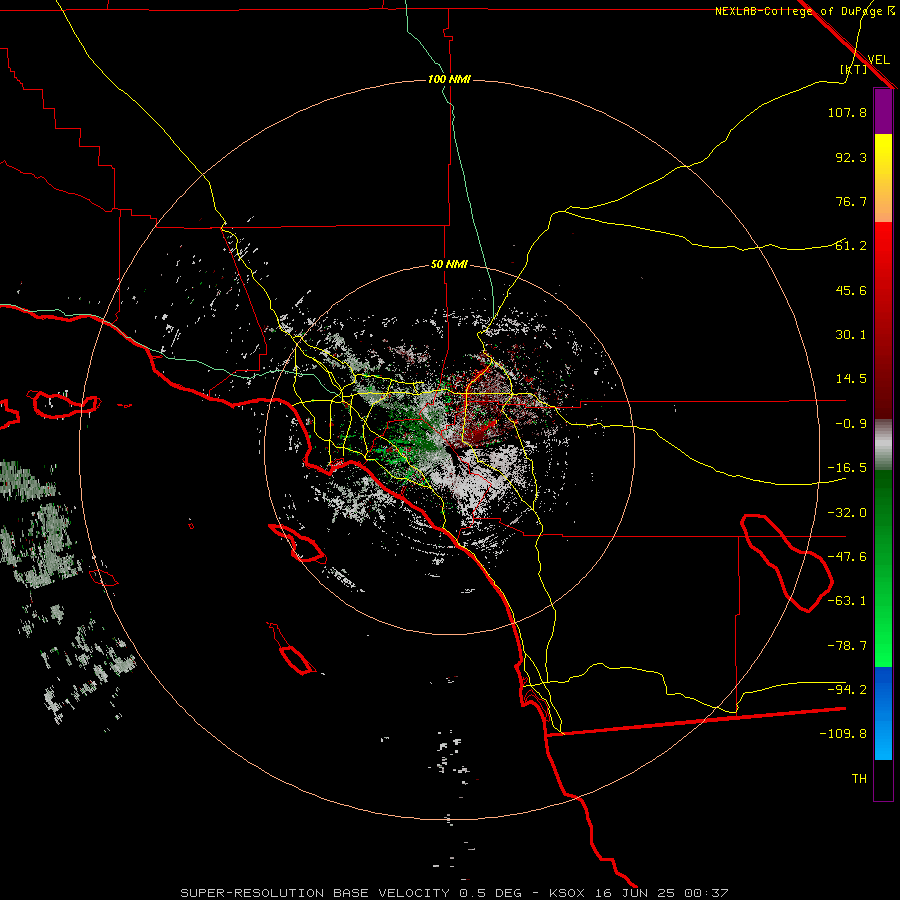Viewport: 900px width, 900px height.
Task: Click the 76.7 legend value
Action: [851, 201]
